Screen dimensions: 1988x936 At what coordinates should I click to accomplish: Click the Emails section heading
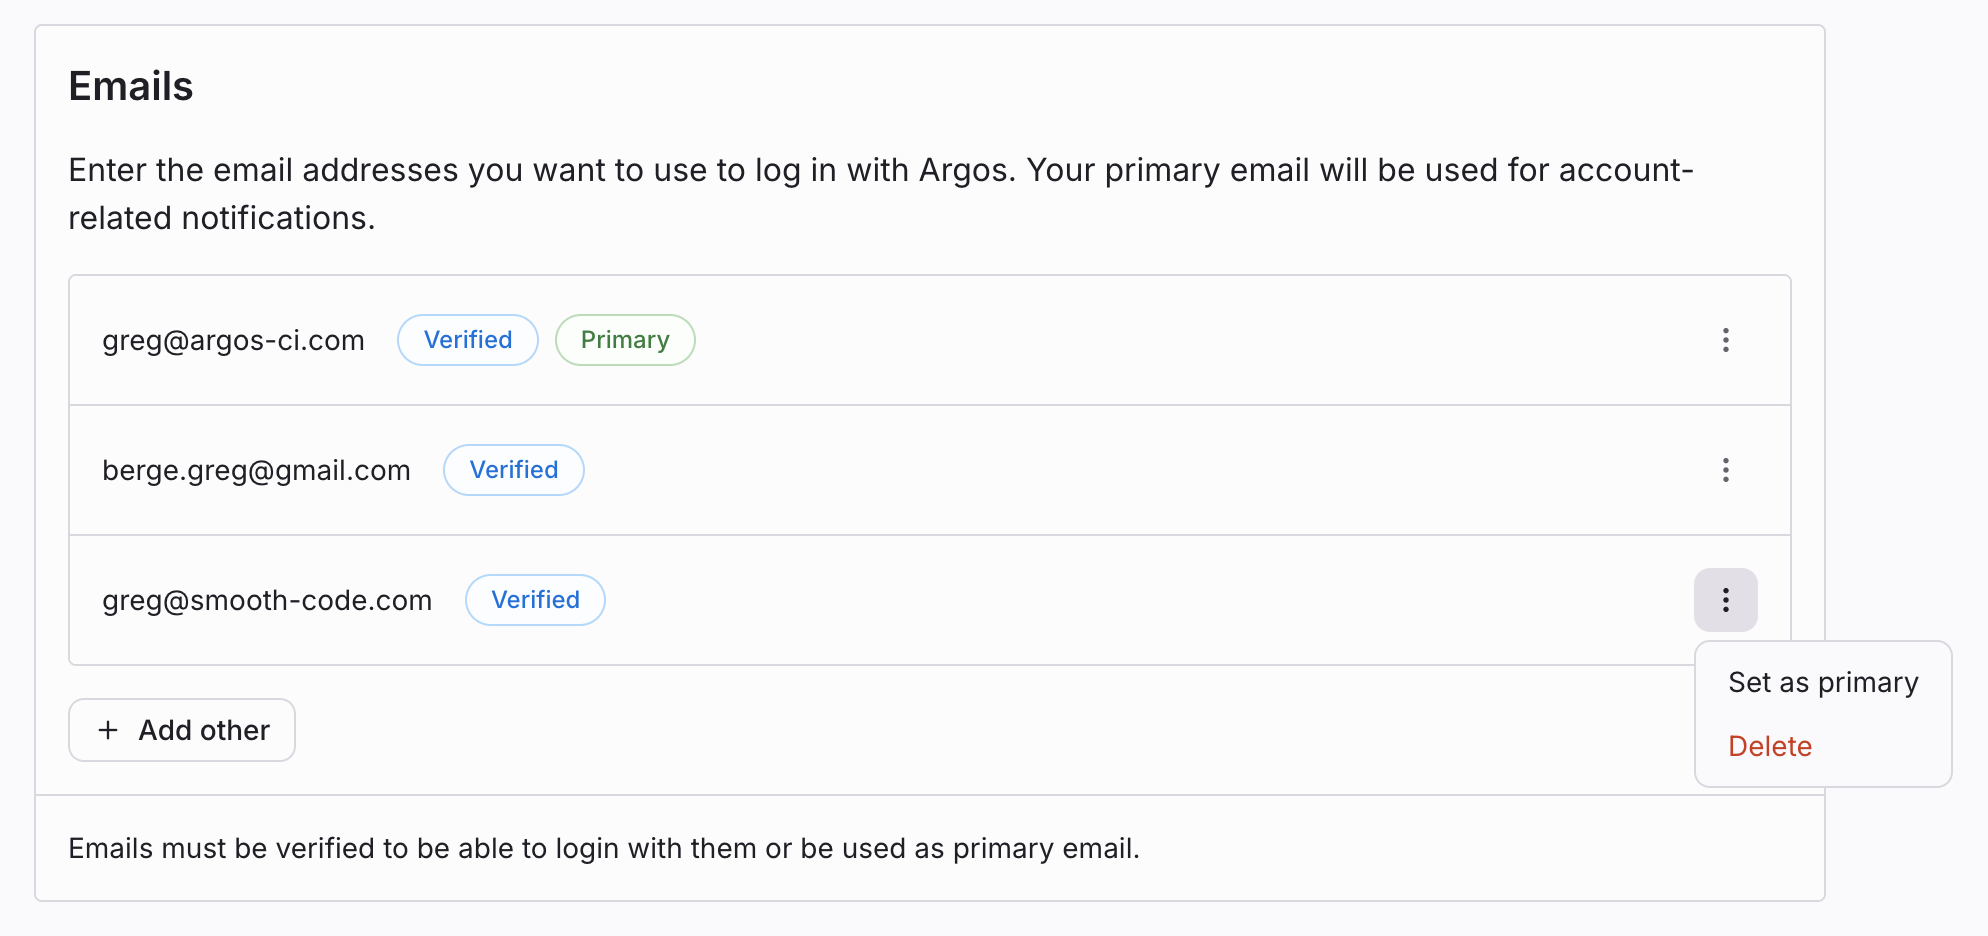point(131,87)
